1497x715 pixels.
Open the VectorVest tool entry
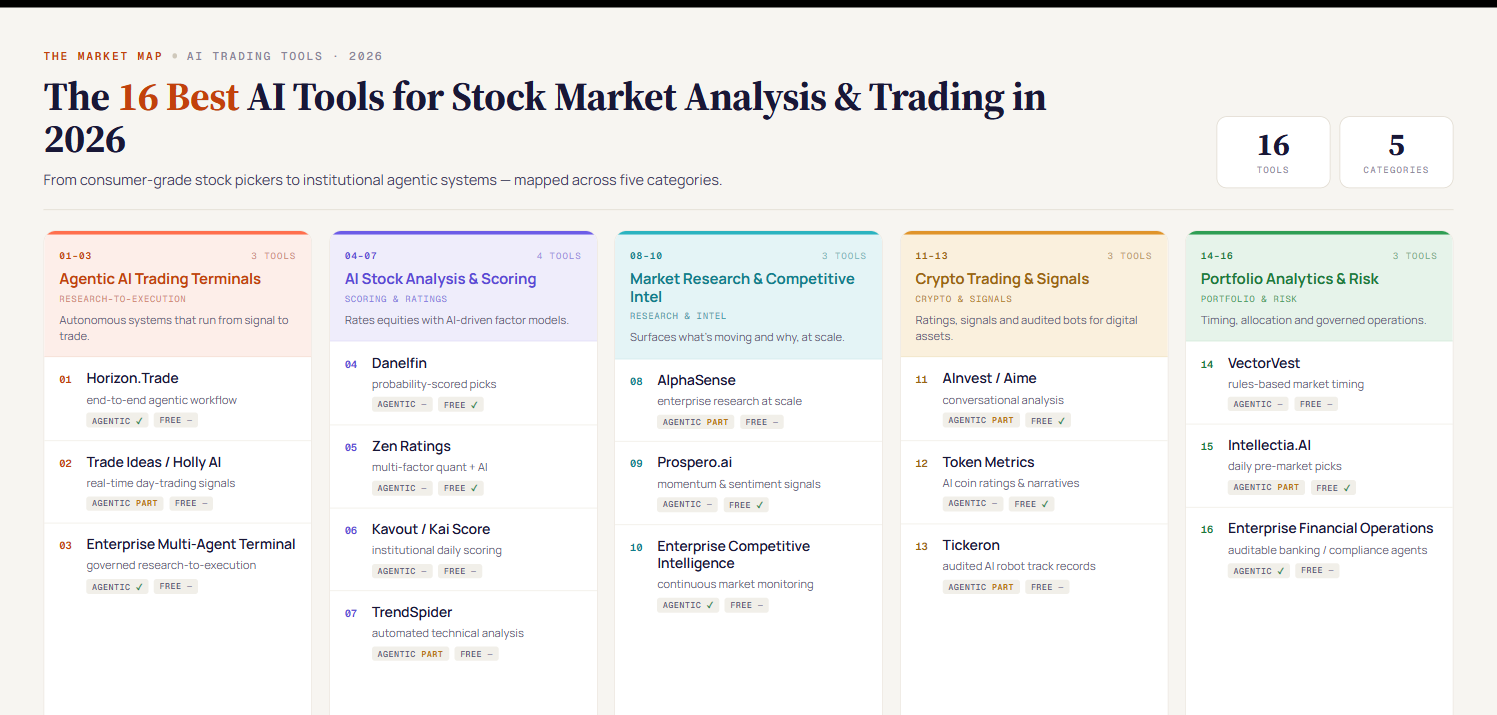coord(1319,383)
